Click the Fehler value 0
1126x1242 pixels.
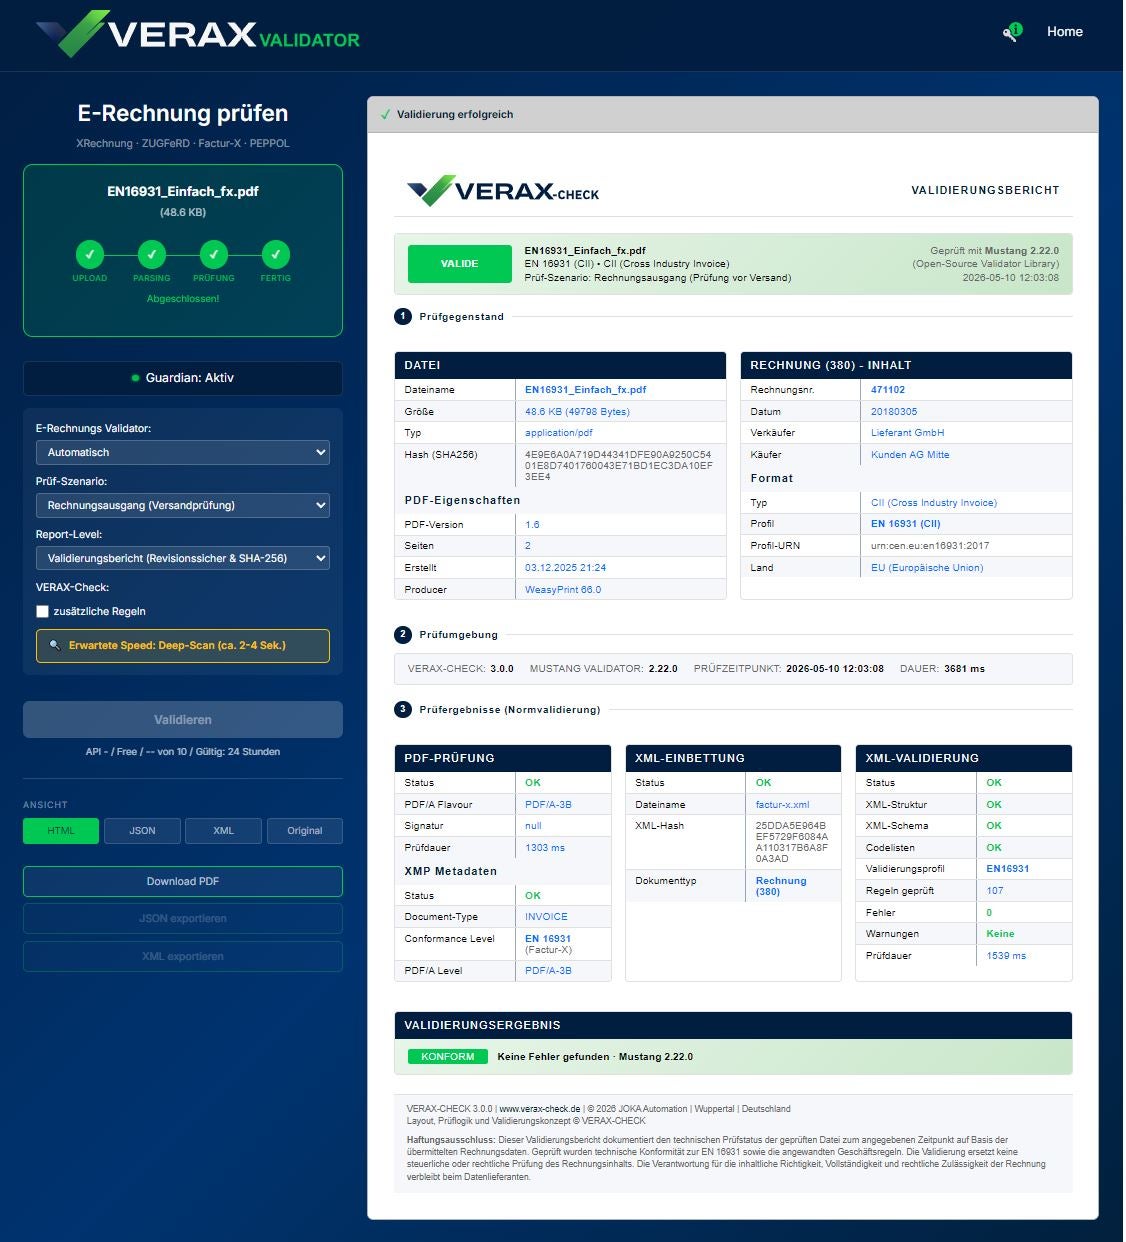tap(989, 913)
